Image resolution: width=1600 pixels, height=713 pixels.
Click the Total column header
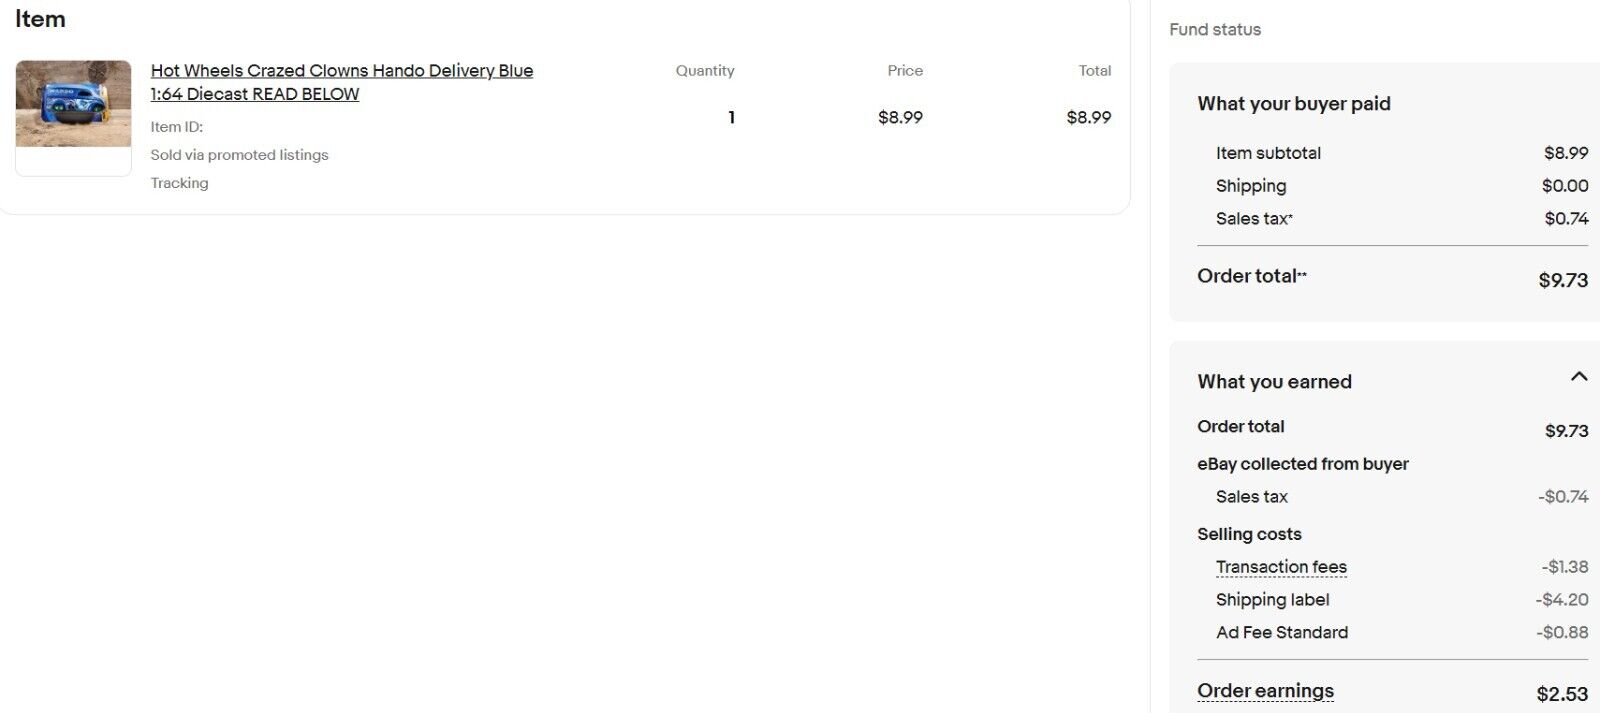click(x=1095, y=71)
